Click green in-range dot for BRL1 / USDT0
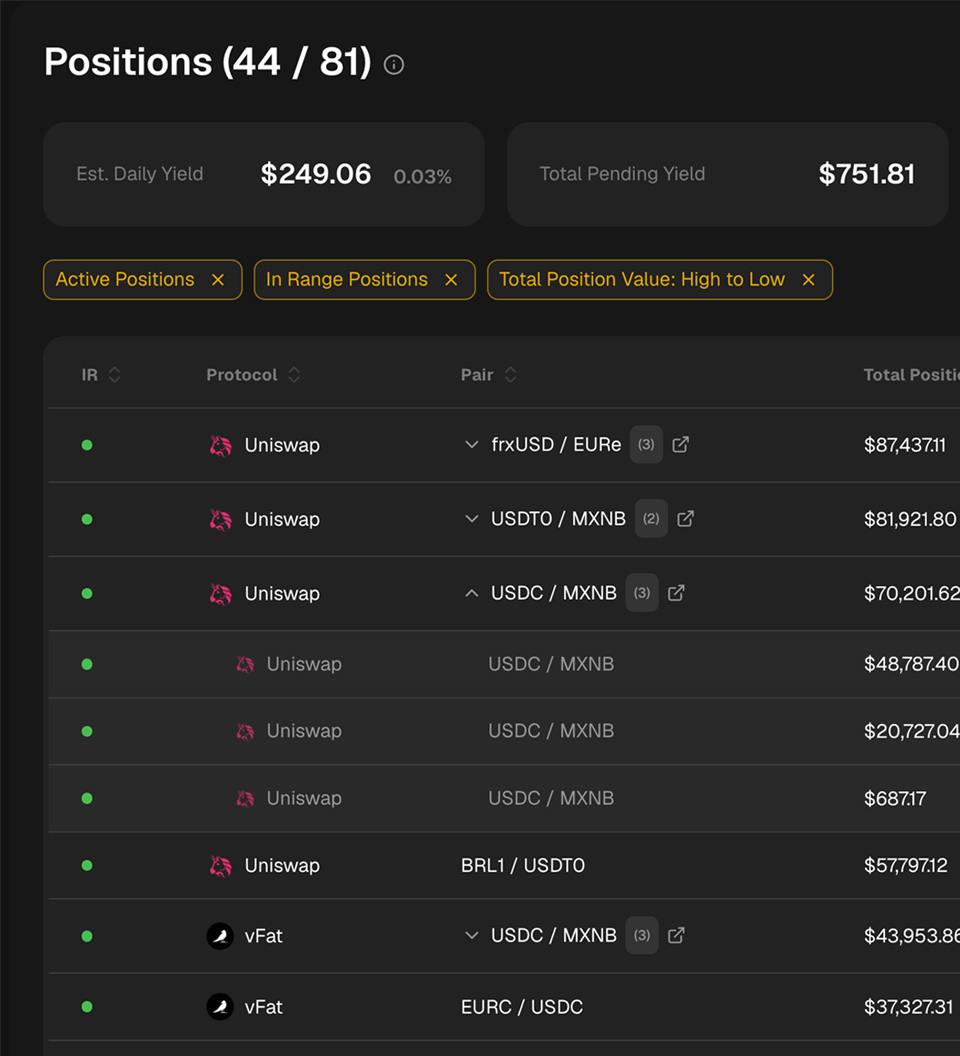Image resolution: width=960 pixels, height=1056 pixels. (x=87, y=865)
